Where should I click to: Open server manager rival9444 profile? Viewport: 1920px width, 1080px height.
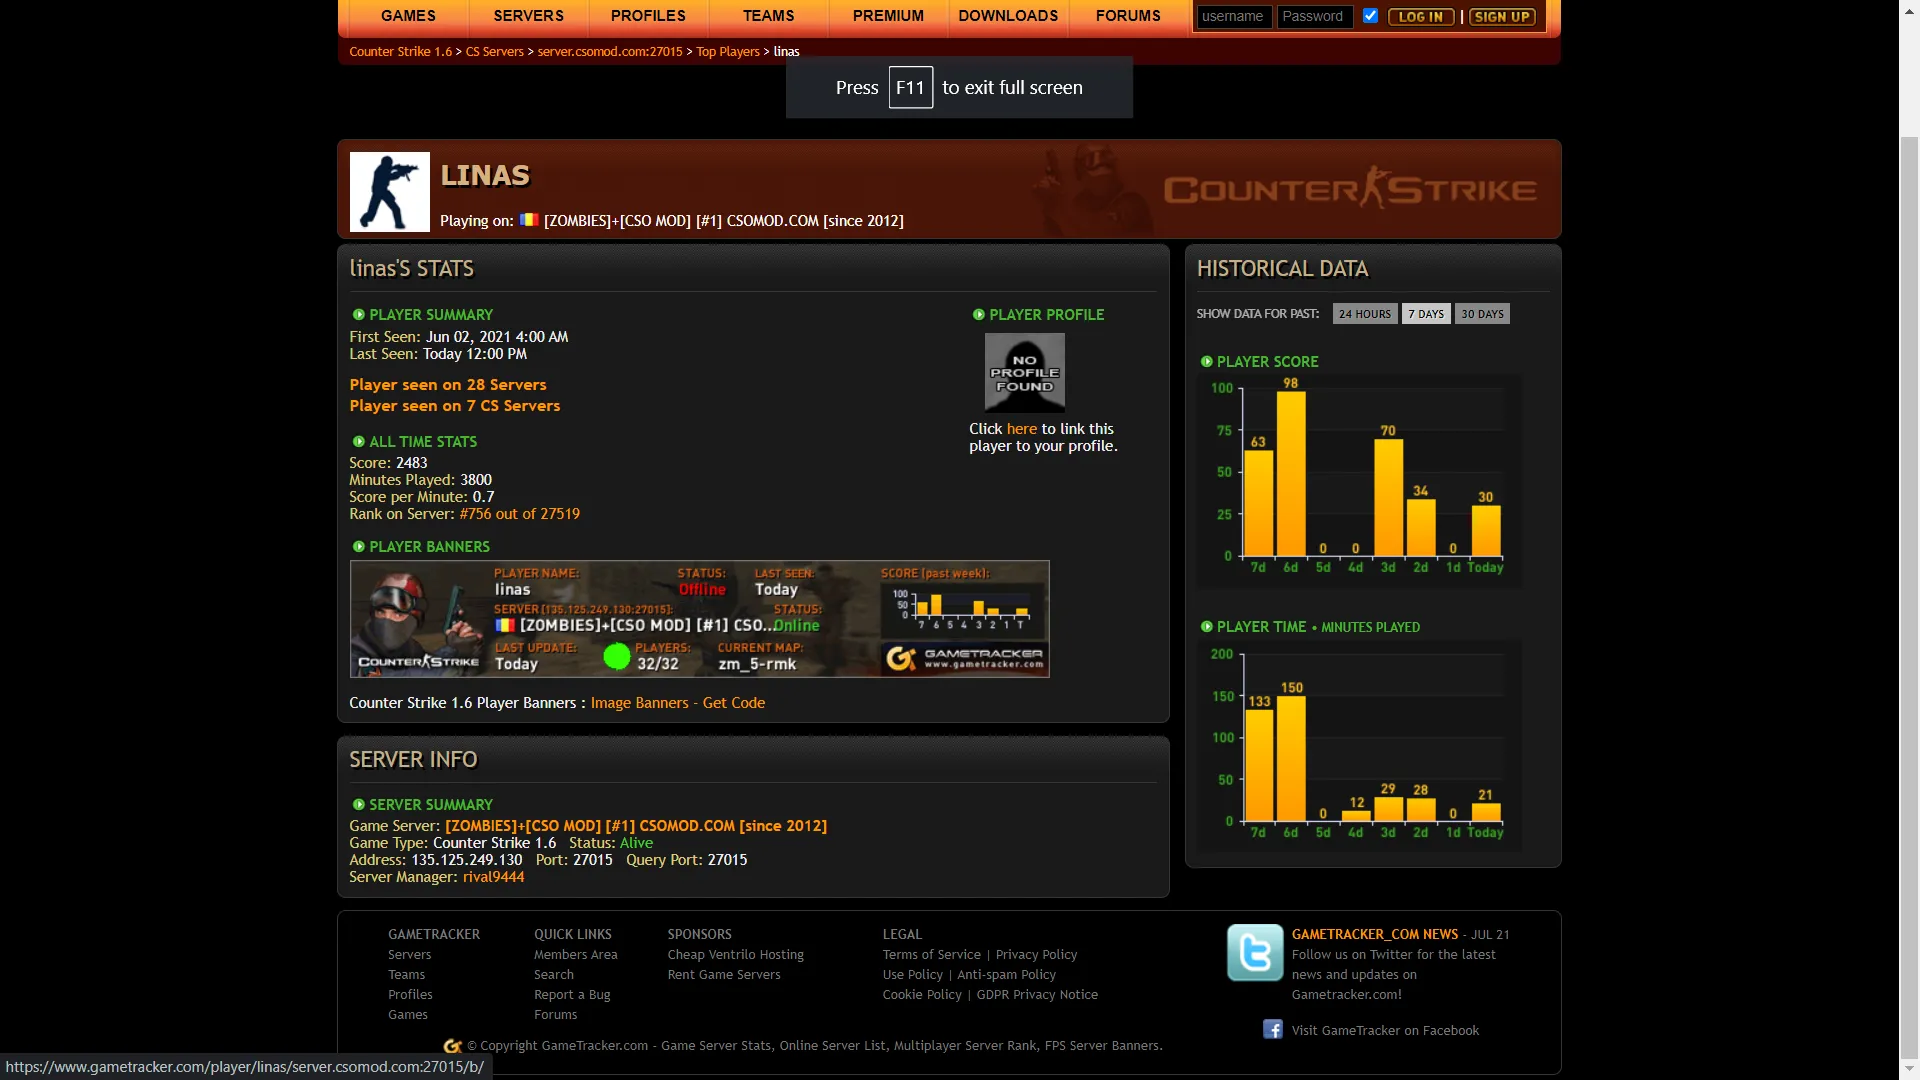[x=494, y=877]
